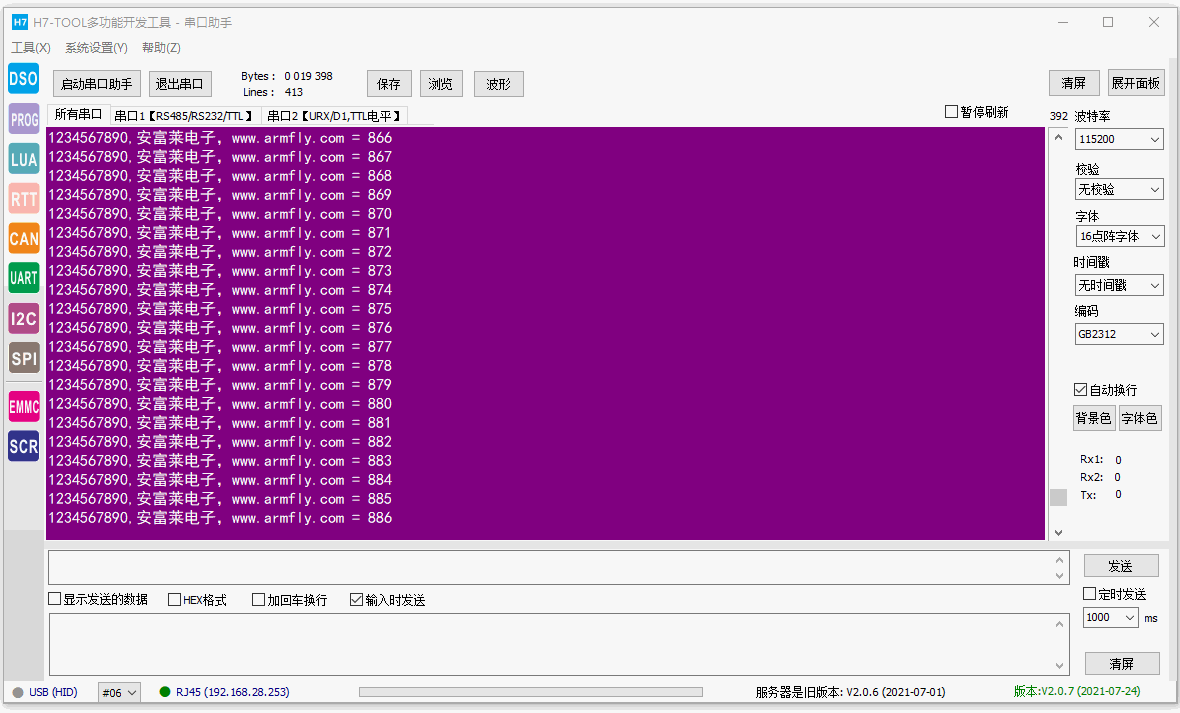
Task: Enable the 定时发送 timed send checkbox
Action: coord(1089,593)
